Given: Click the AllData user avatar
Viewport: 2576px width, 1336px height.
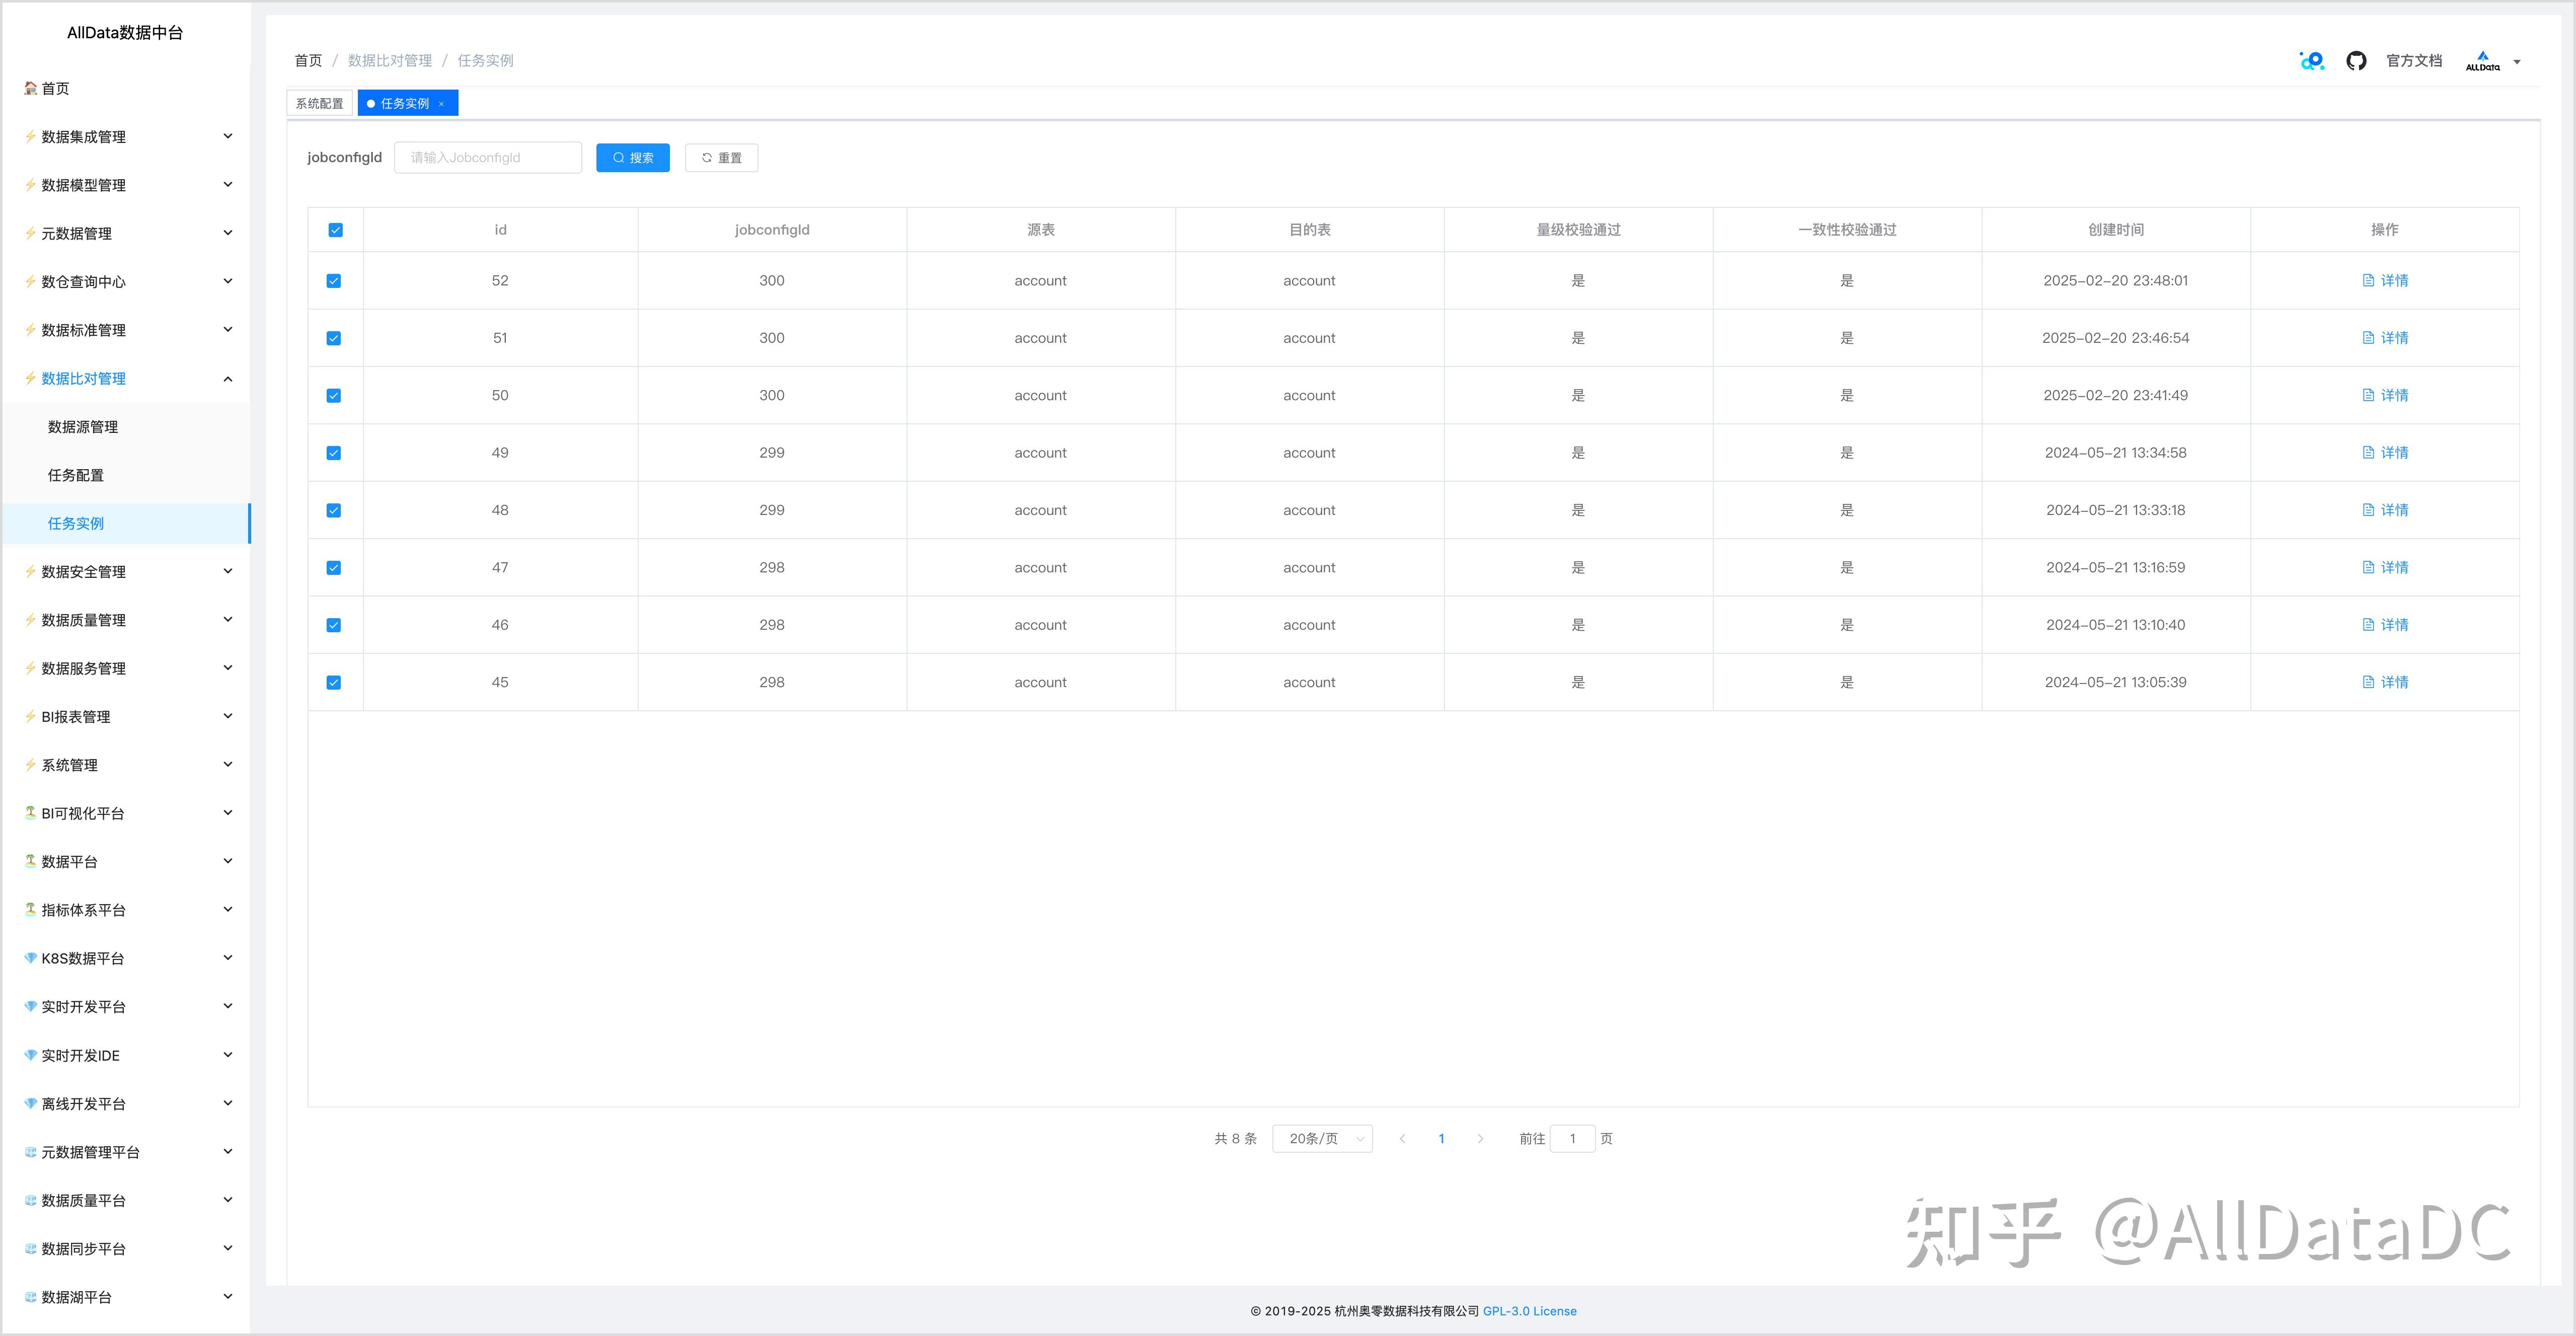Looking at the screenshot, I should 2482,61.
